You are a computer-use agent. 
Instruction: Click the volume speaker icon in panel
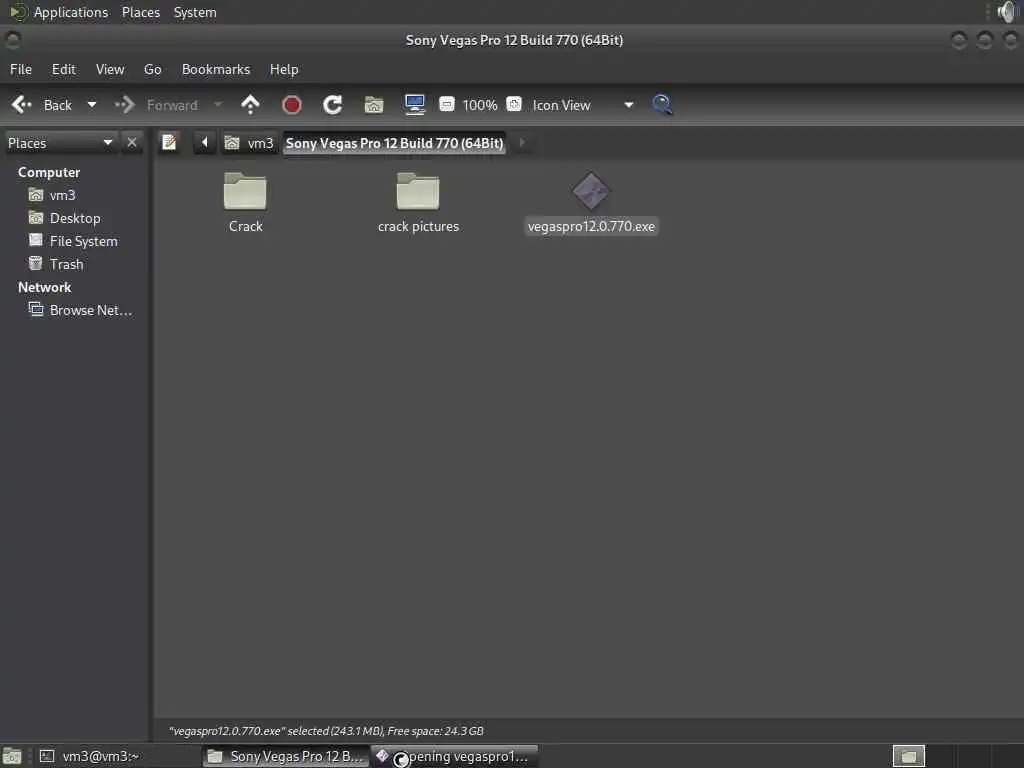1007,12
